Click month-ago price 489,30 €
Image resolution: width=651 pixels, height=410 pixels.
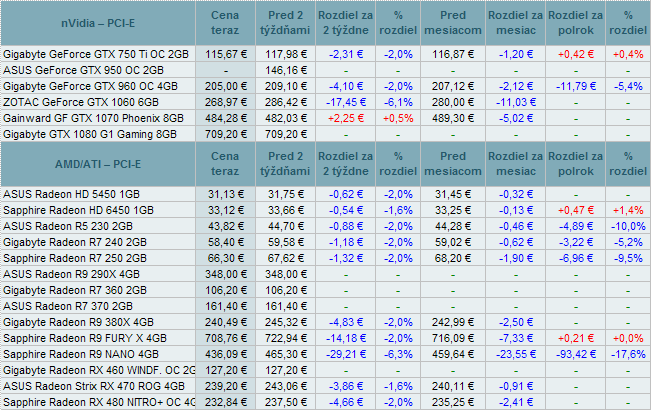[453, 118]
